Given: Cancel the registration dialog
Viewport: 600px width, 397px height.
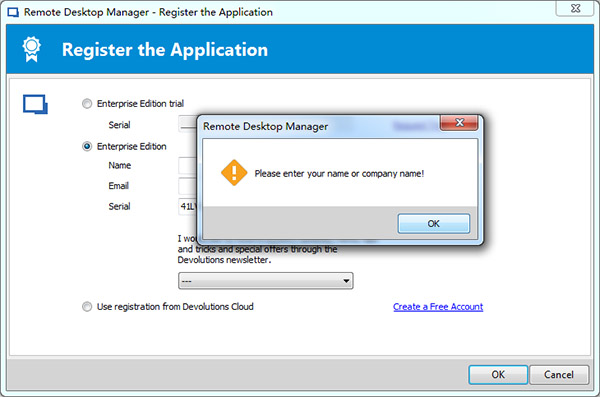Looking at the screenshot, I should click(x=559, y=374).
